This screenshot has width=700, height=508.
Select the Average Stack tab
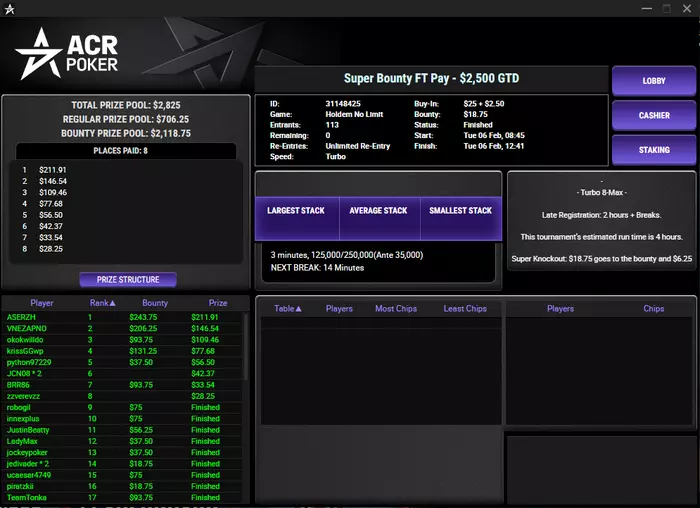click(379, 218)
